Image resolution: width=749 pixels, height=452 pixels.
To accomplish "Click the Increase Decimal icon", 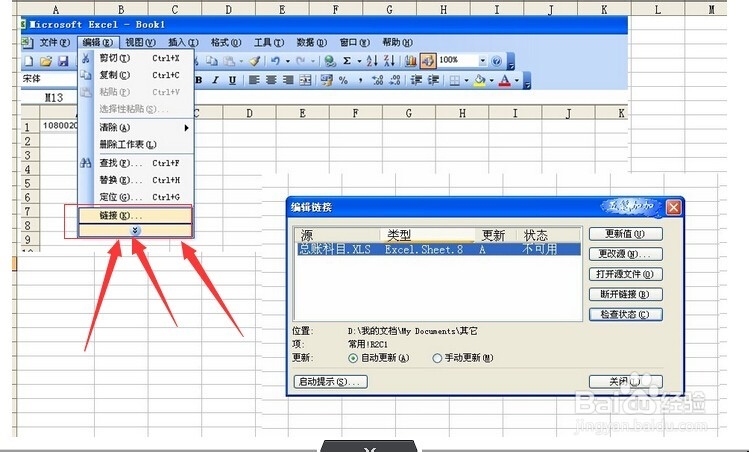I will tap(377, 80).
